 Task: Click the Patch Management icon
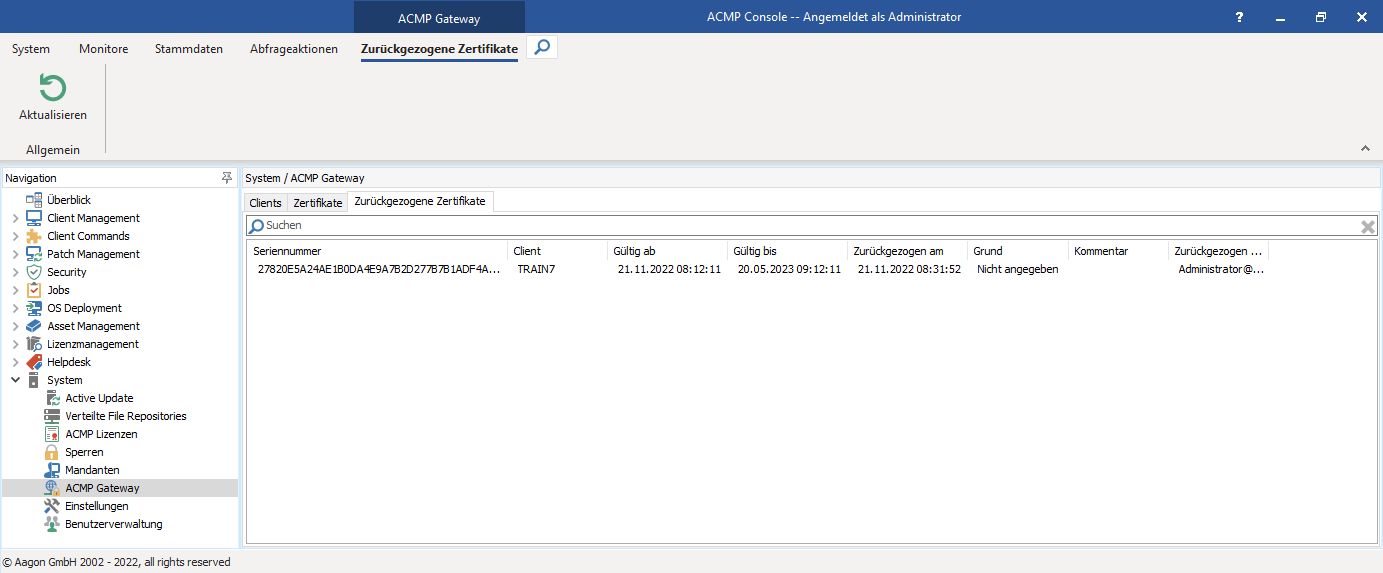[x=34, y=254]
